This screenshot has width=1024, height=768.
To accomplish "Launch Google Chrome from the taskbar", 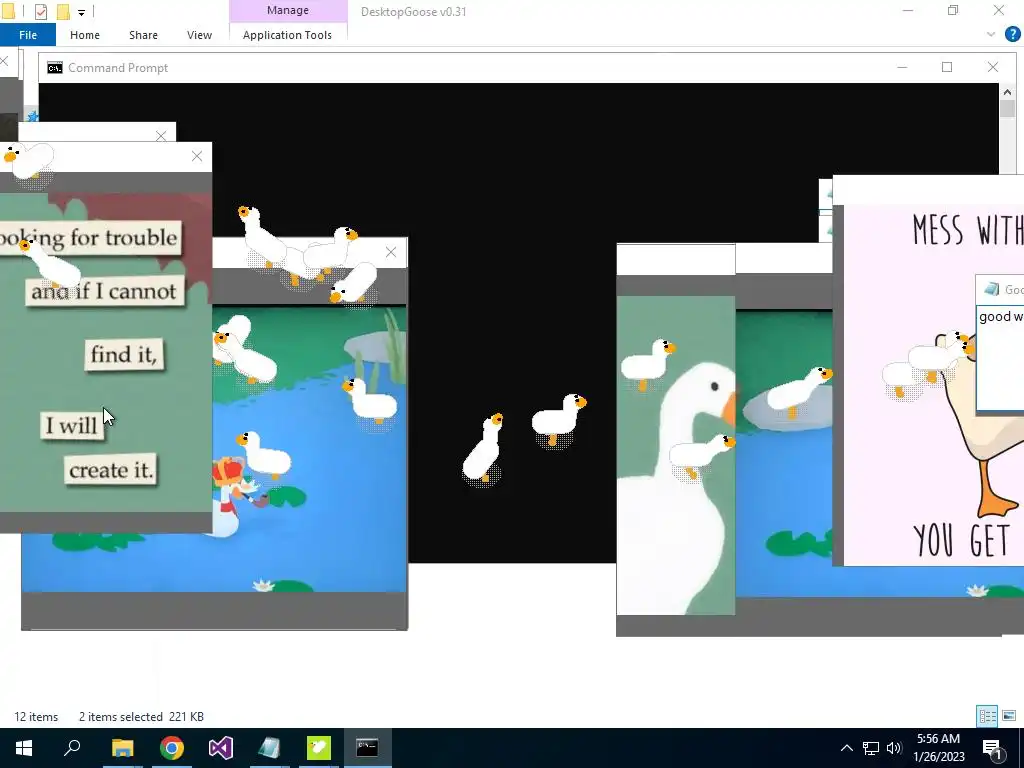I will [x=172, y=748].
